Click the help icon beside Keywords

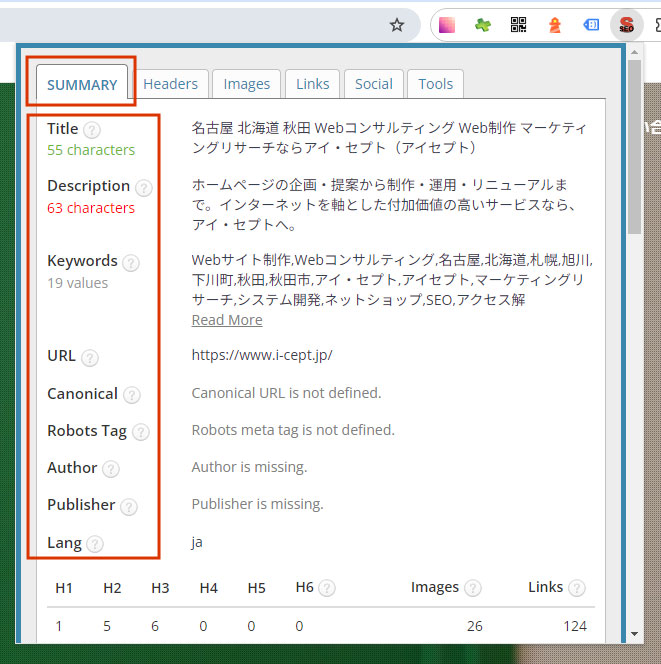[x=131, y=262]
